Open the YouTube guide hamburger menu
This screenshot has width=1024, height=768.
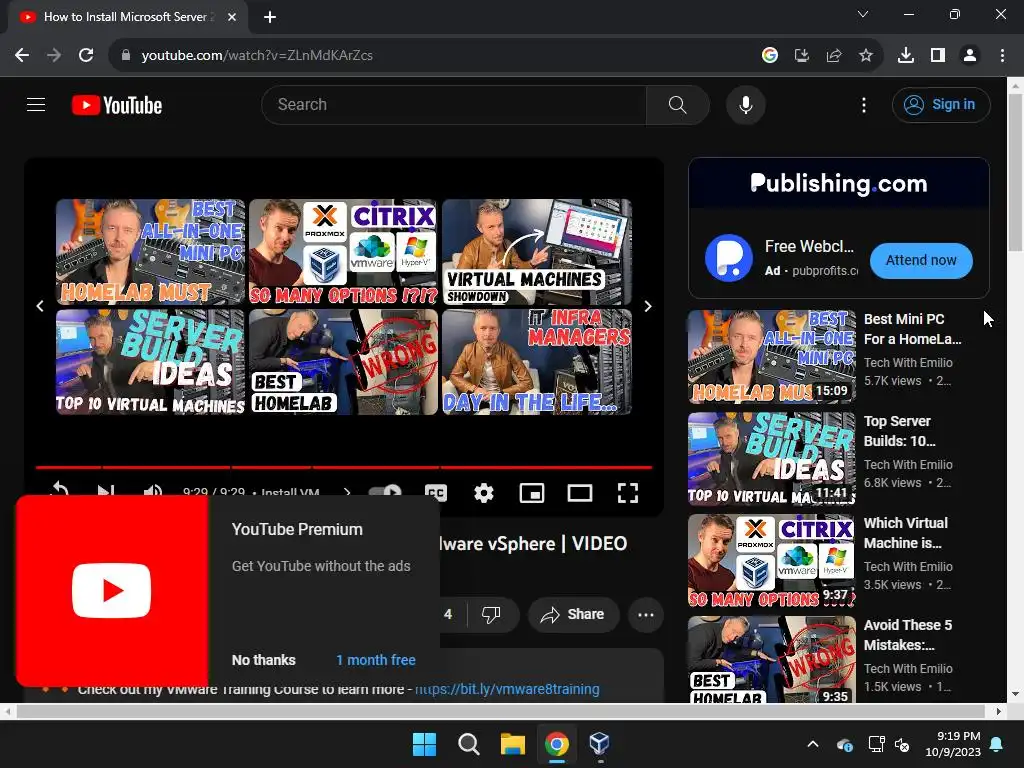coord(36,104)
